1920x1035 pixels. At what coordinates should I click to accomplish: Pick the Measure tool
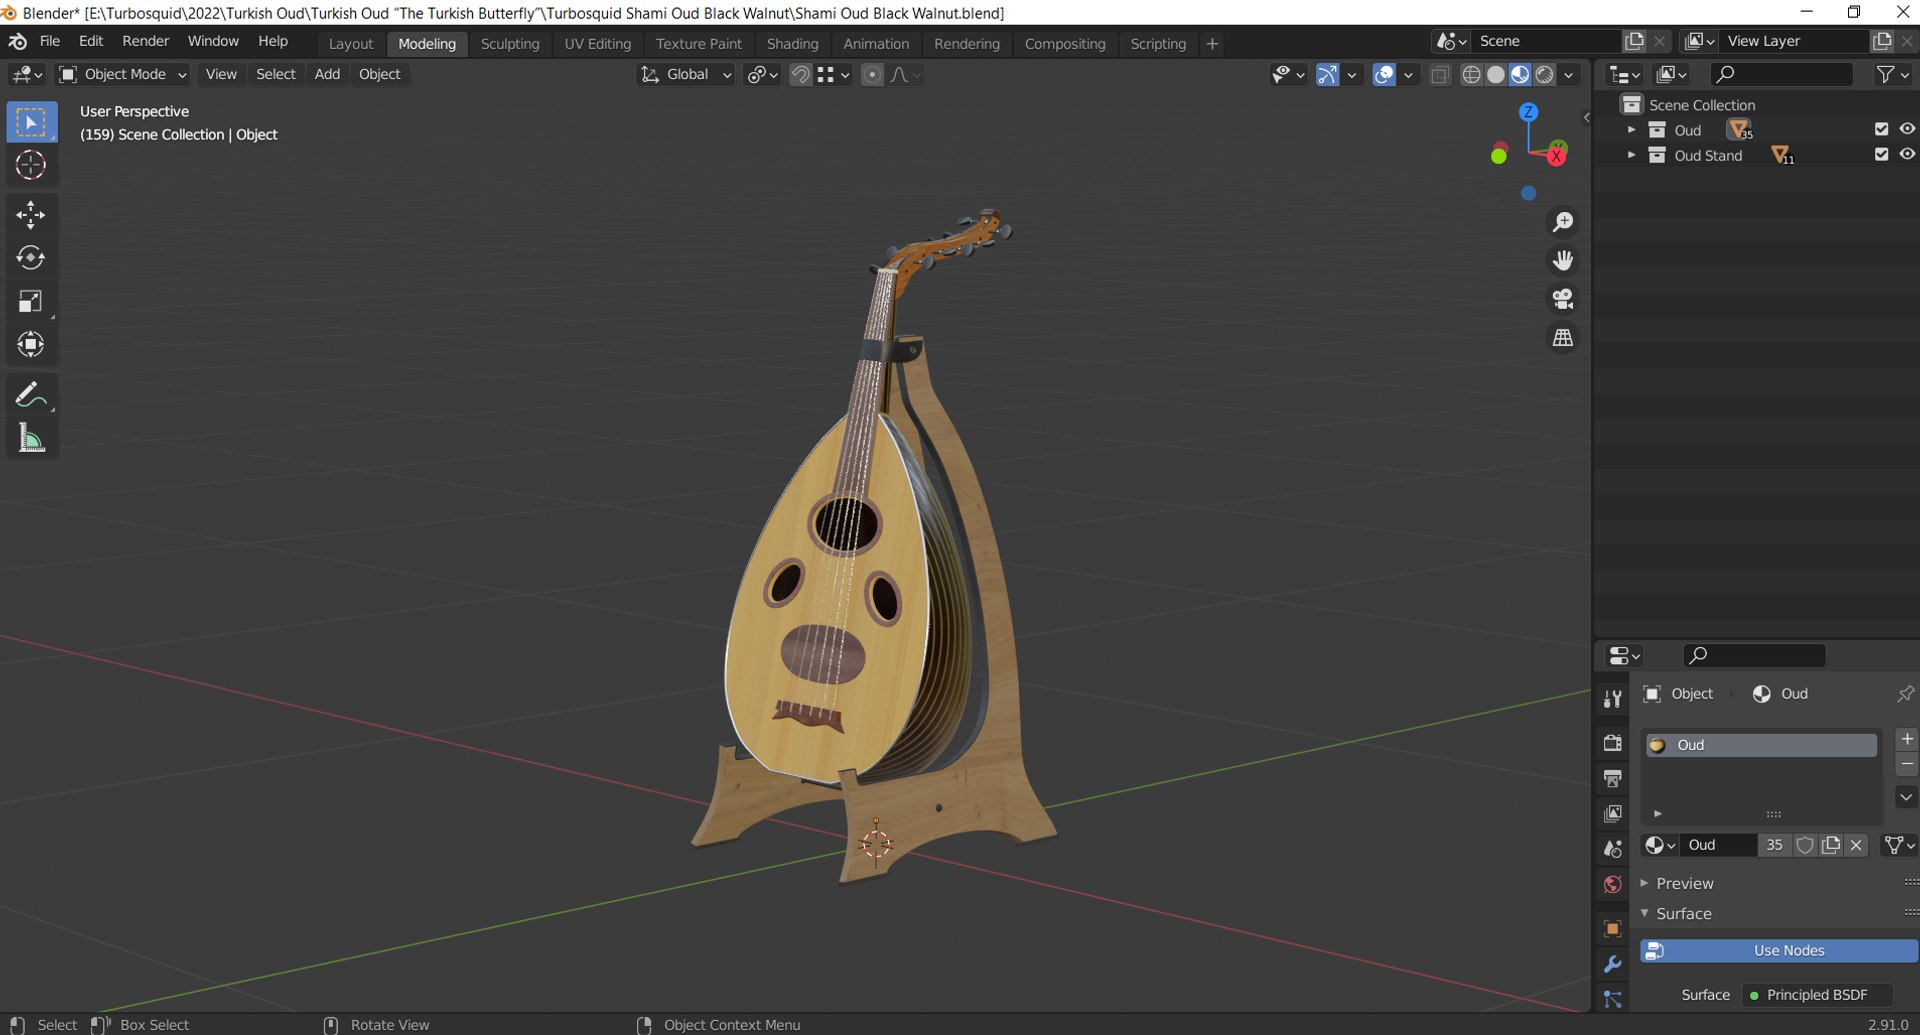tap(31, 438)
